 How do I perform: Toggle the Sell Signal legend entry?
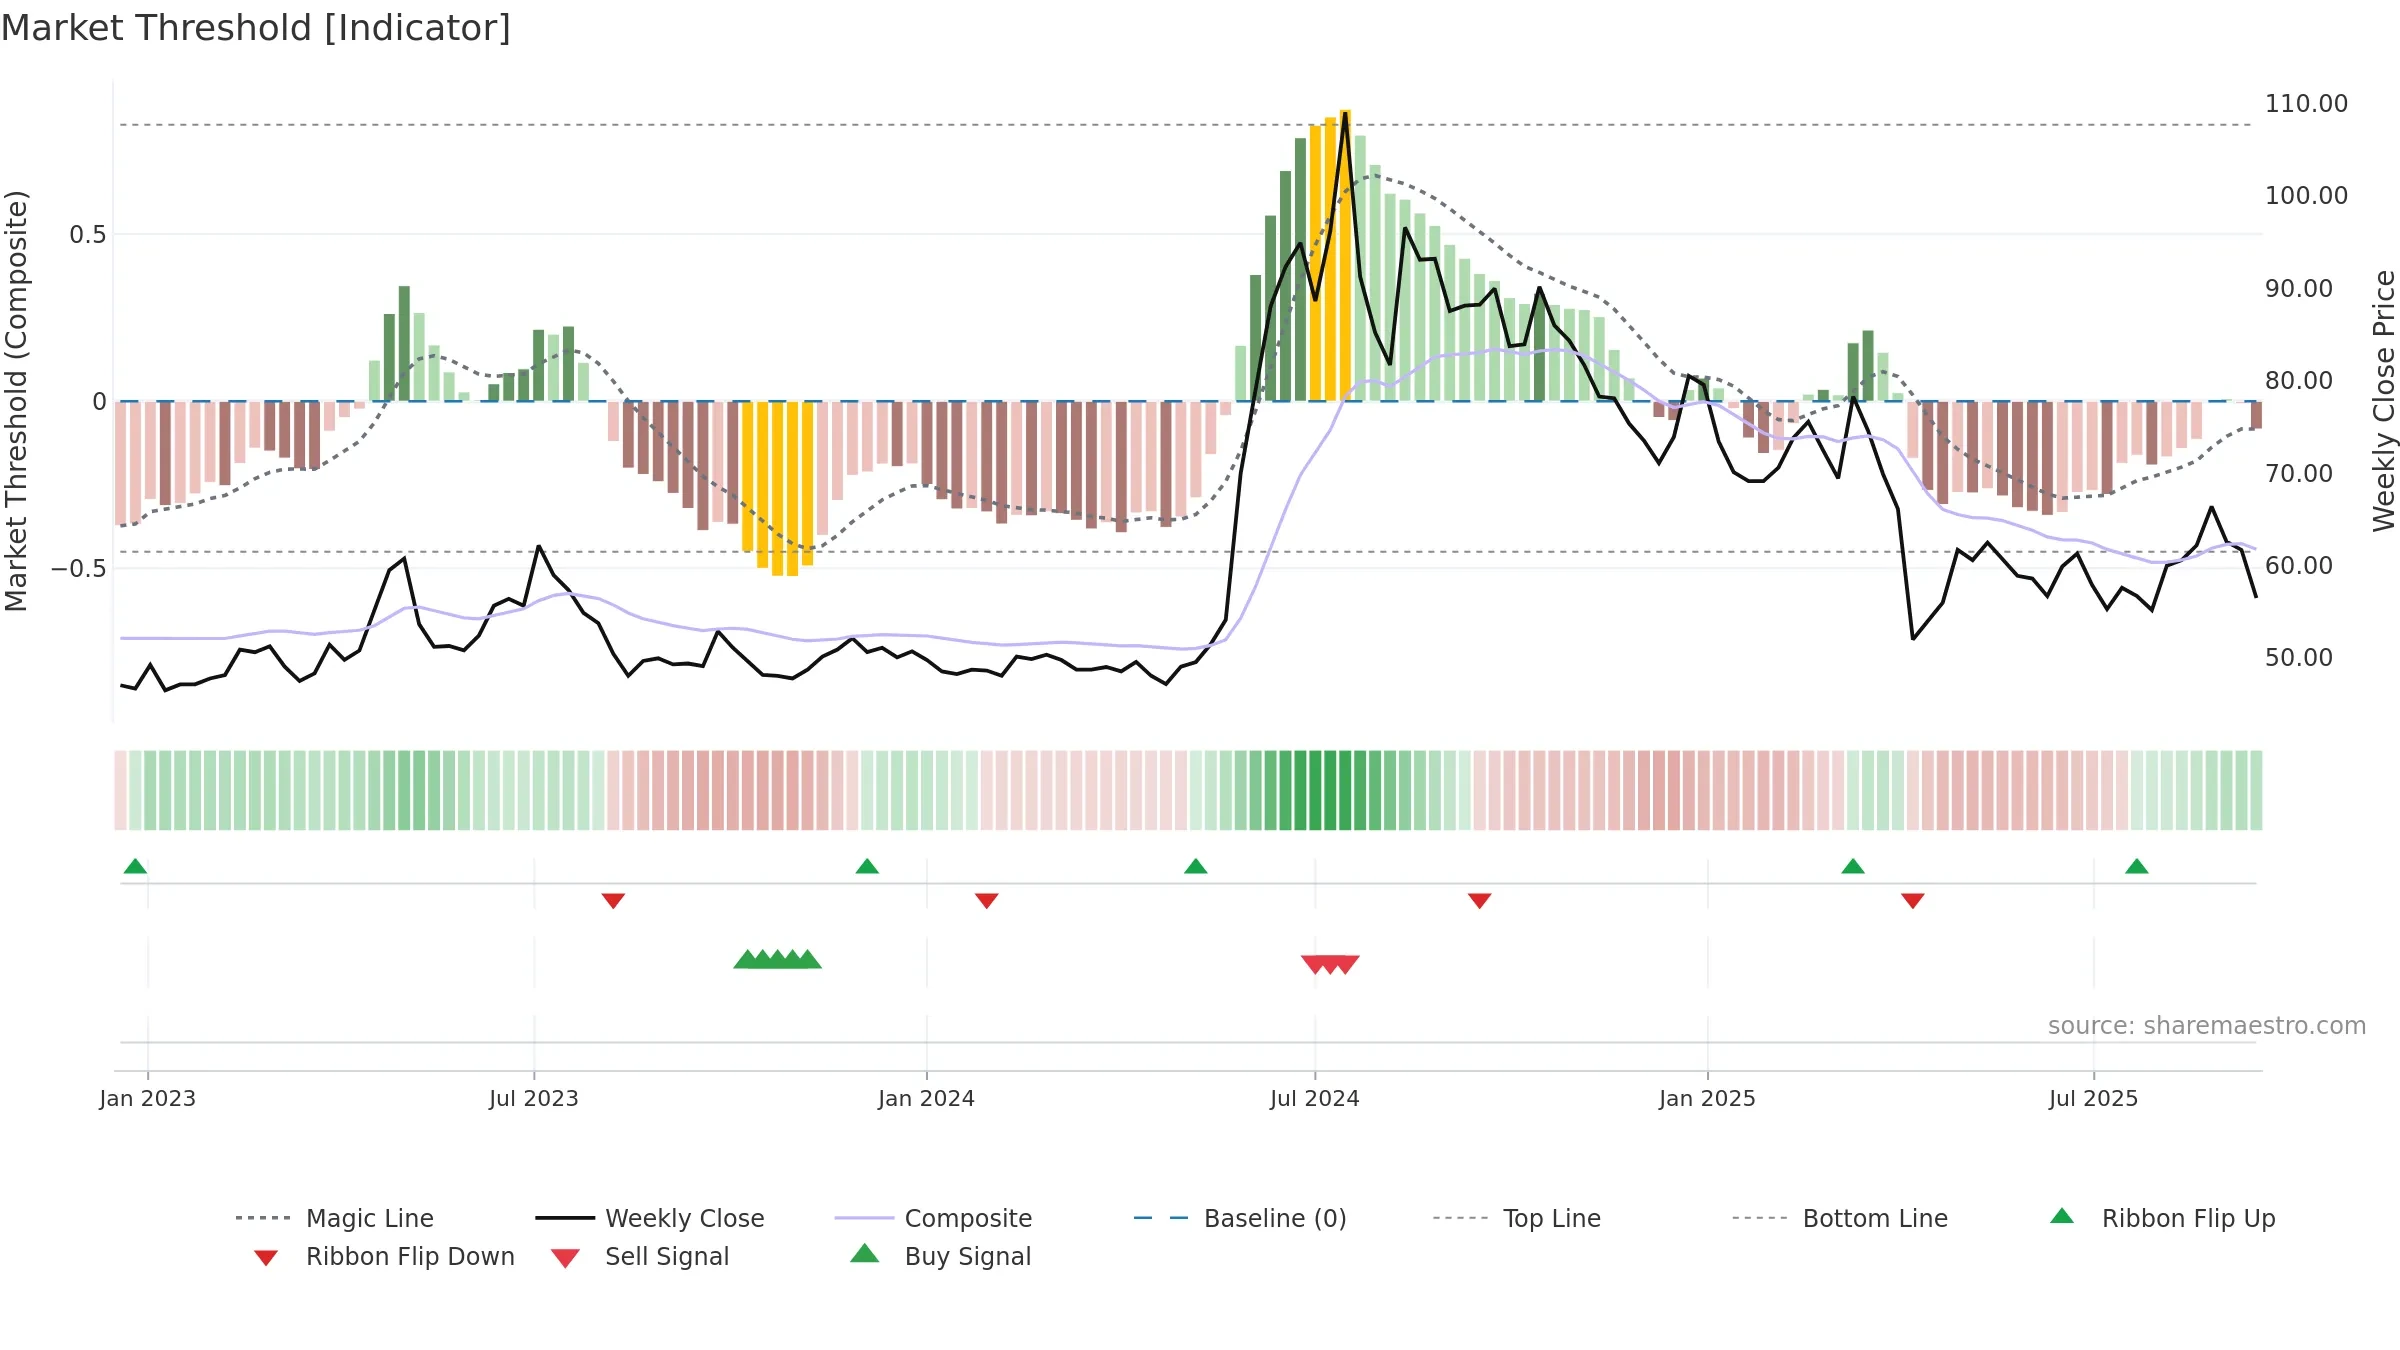640,1256
